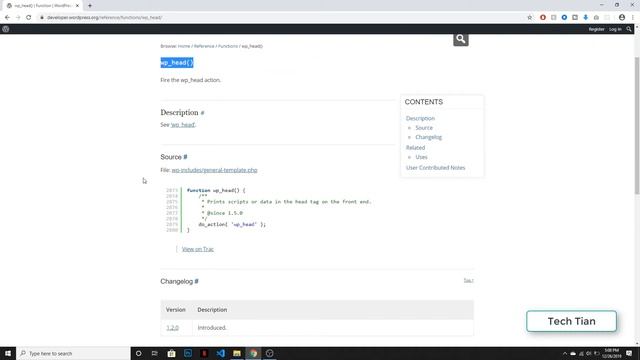
Task: Open the red circular browser extension
Action: [x=543, y=18]
